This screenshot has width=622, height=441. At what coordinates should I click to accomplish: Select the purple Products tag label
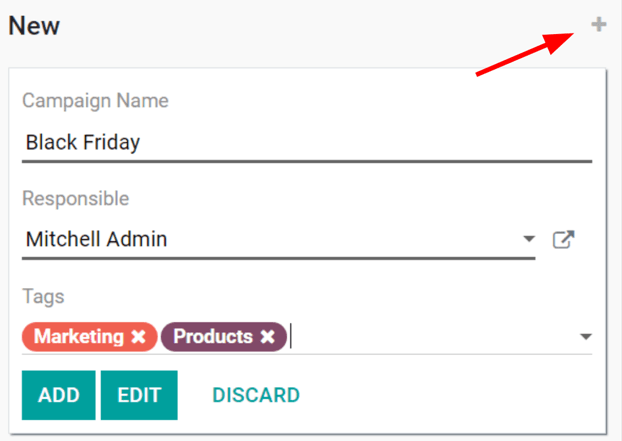pos(213,337)
